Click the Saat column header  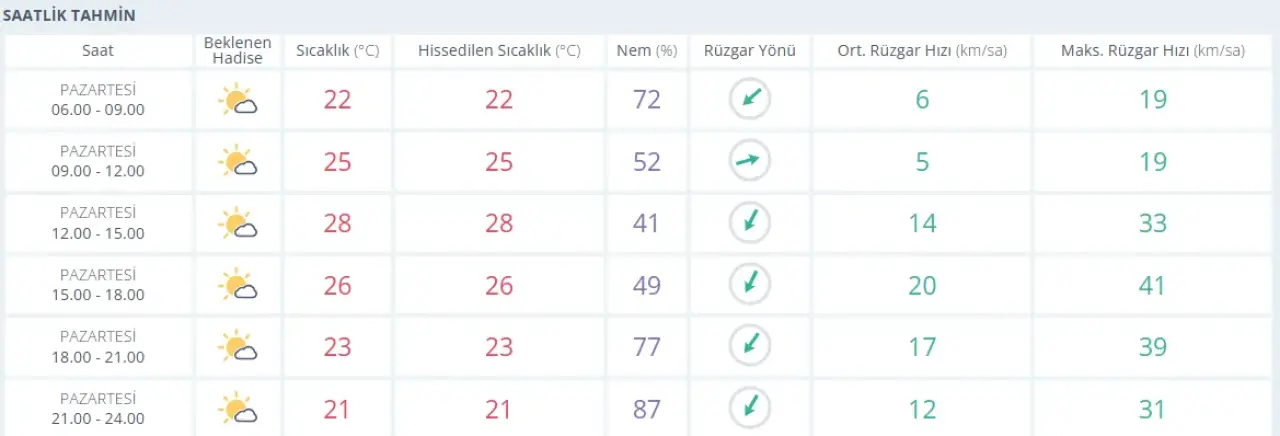click(98, 51)
